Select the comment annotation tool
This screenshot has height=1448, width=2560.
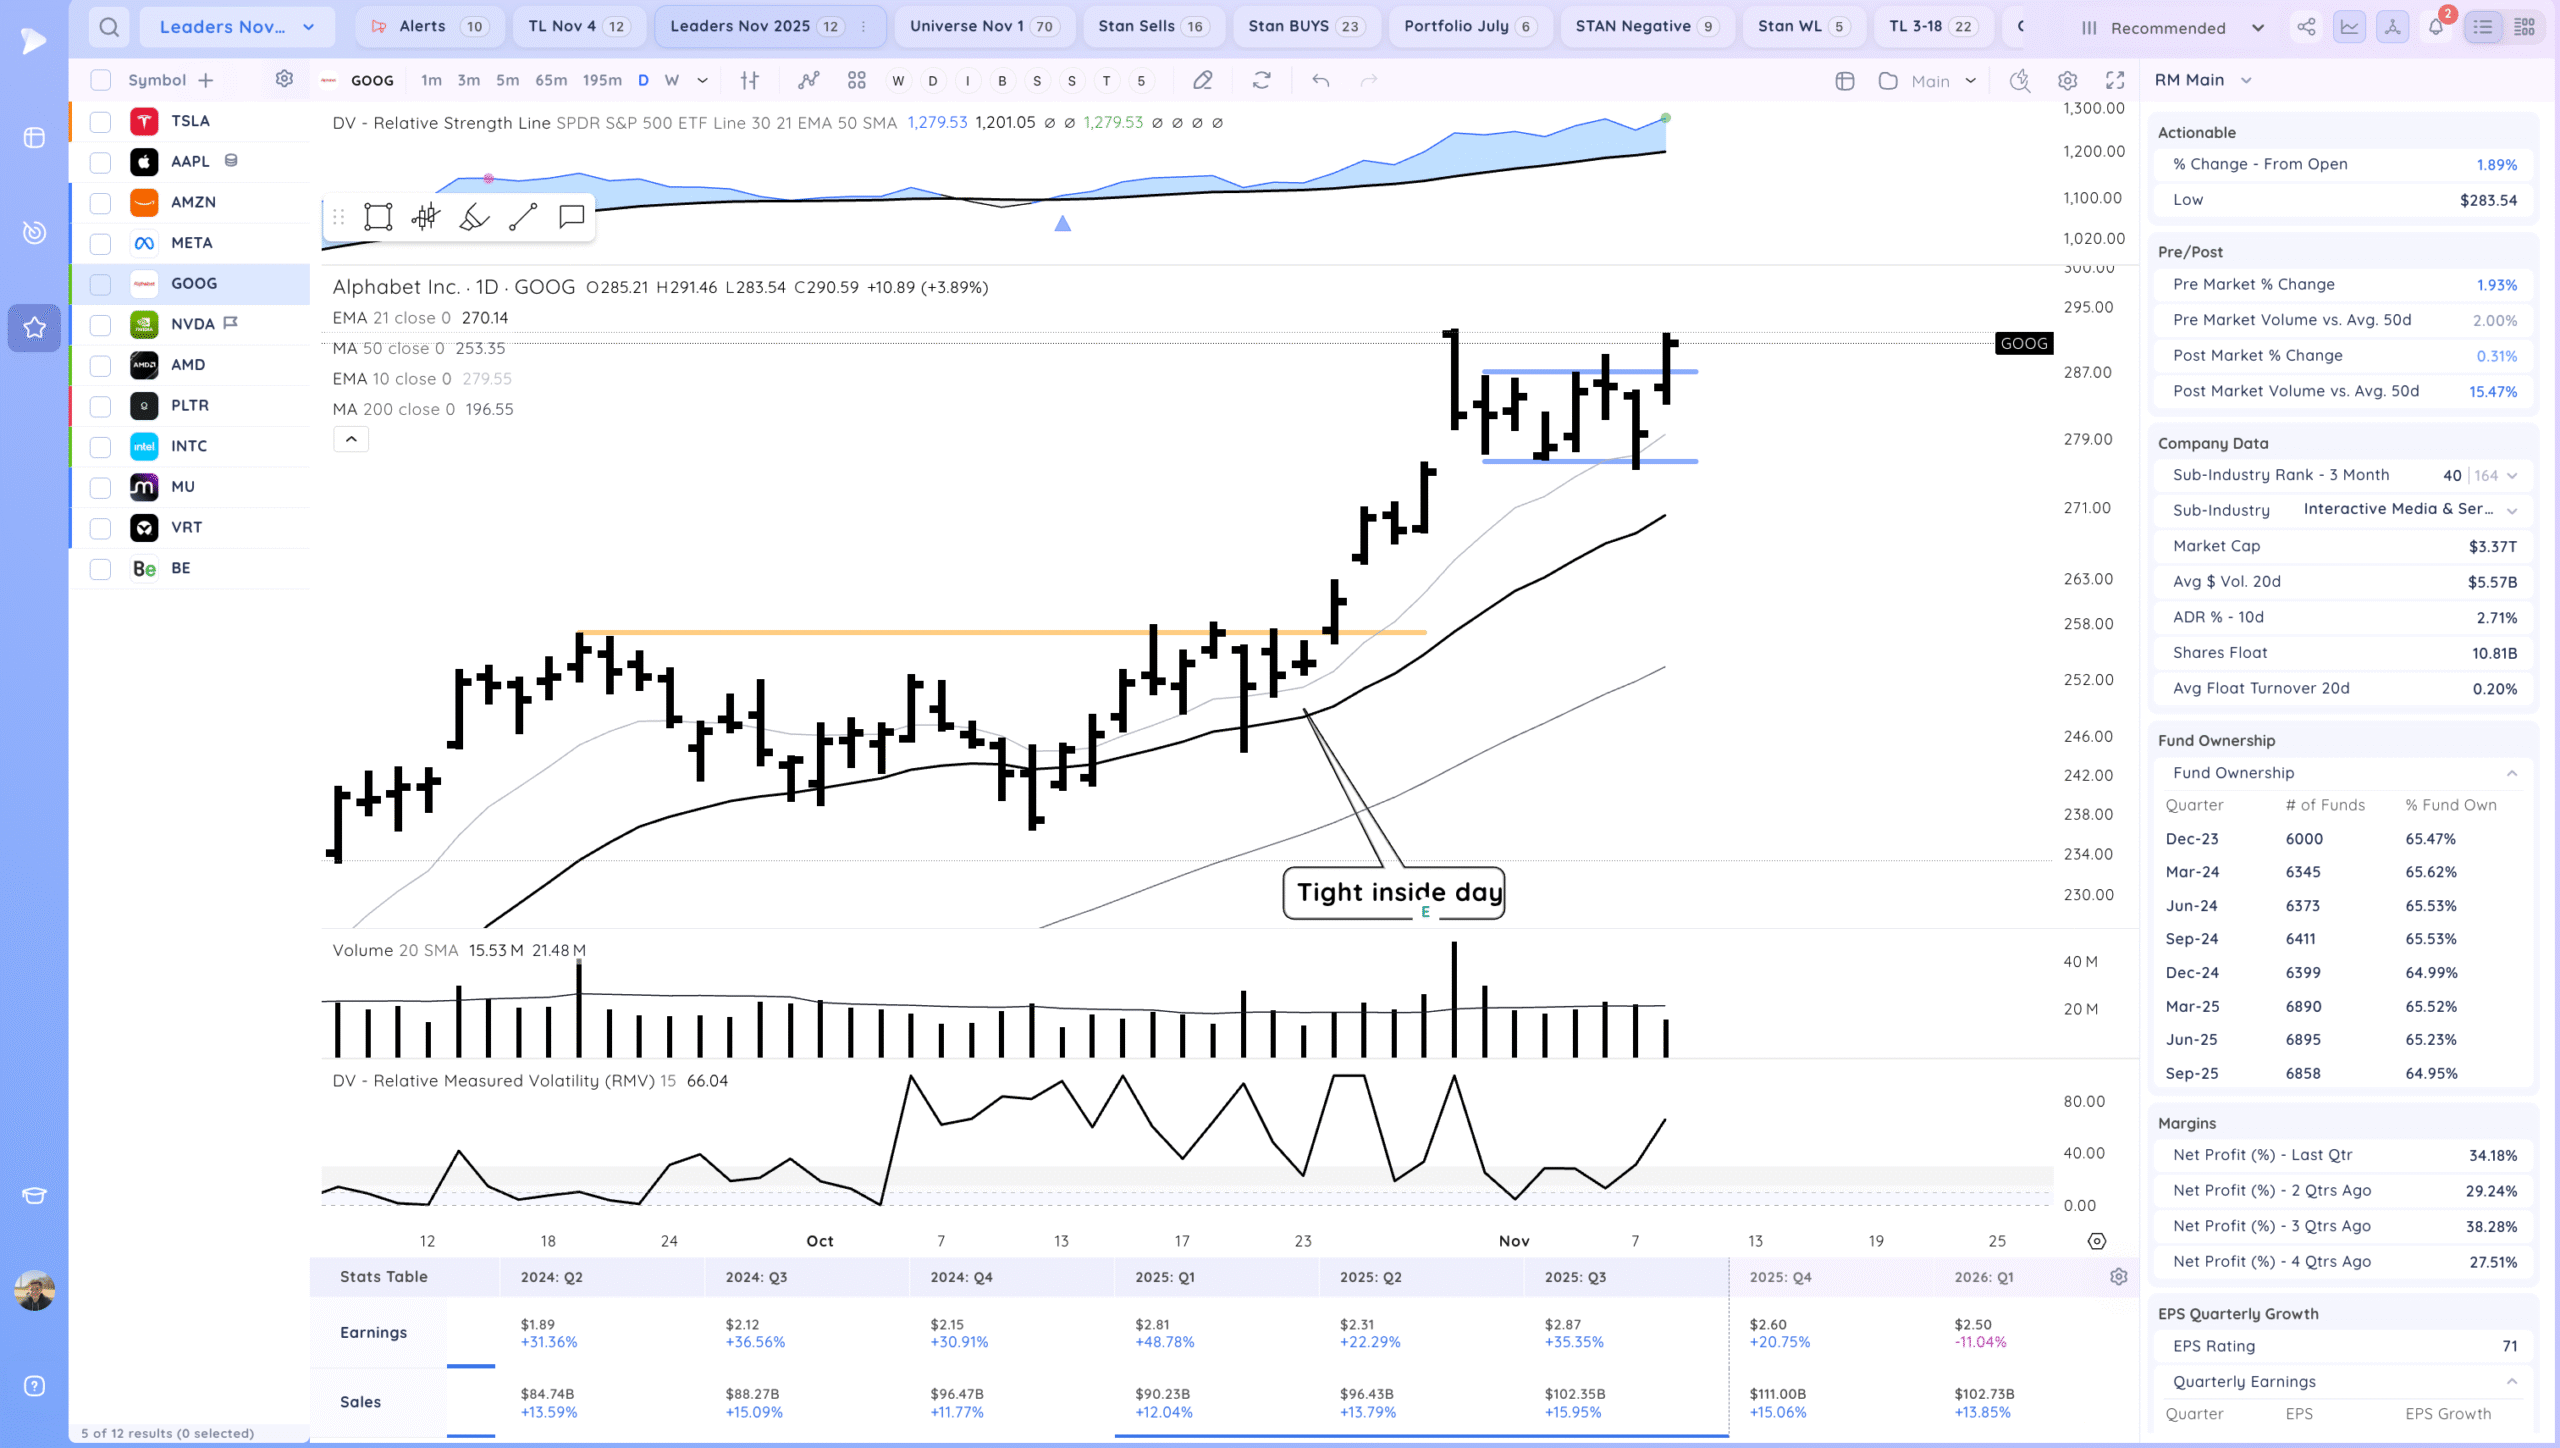[x=571, y=217]
